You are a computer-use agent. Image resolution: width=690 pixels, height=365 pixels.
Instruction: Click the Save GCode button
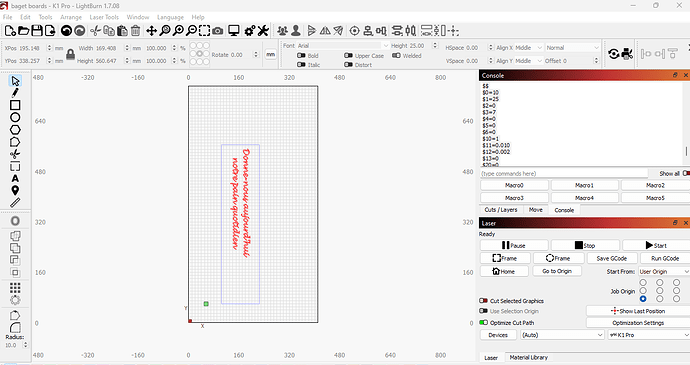(612, 258)
